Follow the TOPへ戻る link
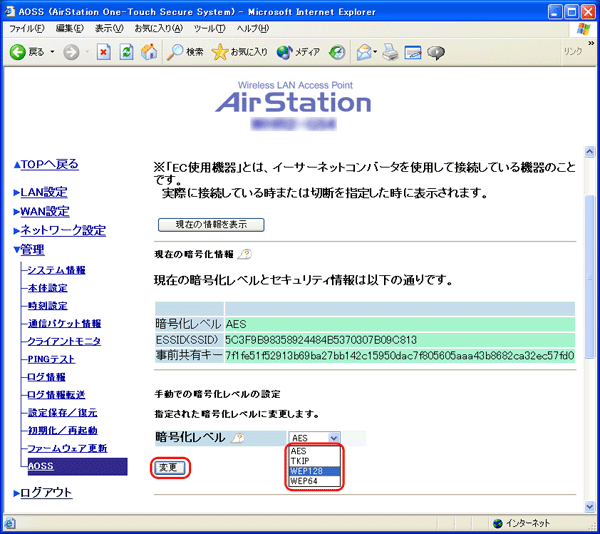Viewport: 600px width, 534px height. (49, 164)
